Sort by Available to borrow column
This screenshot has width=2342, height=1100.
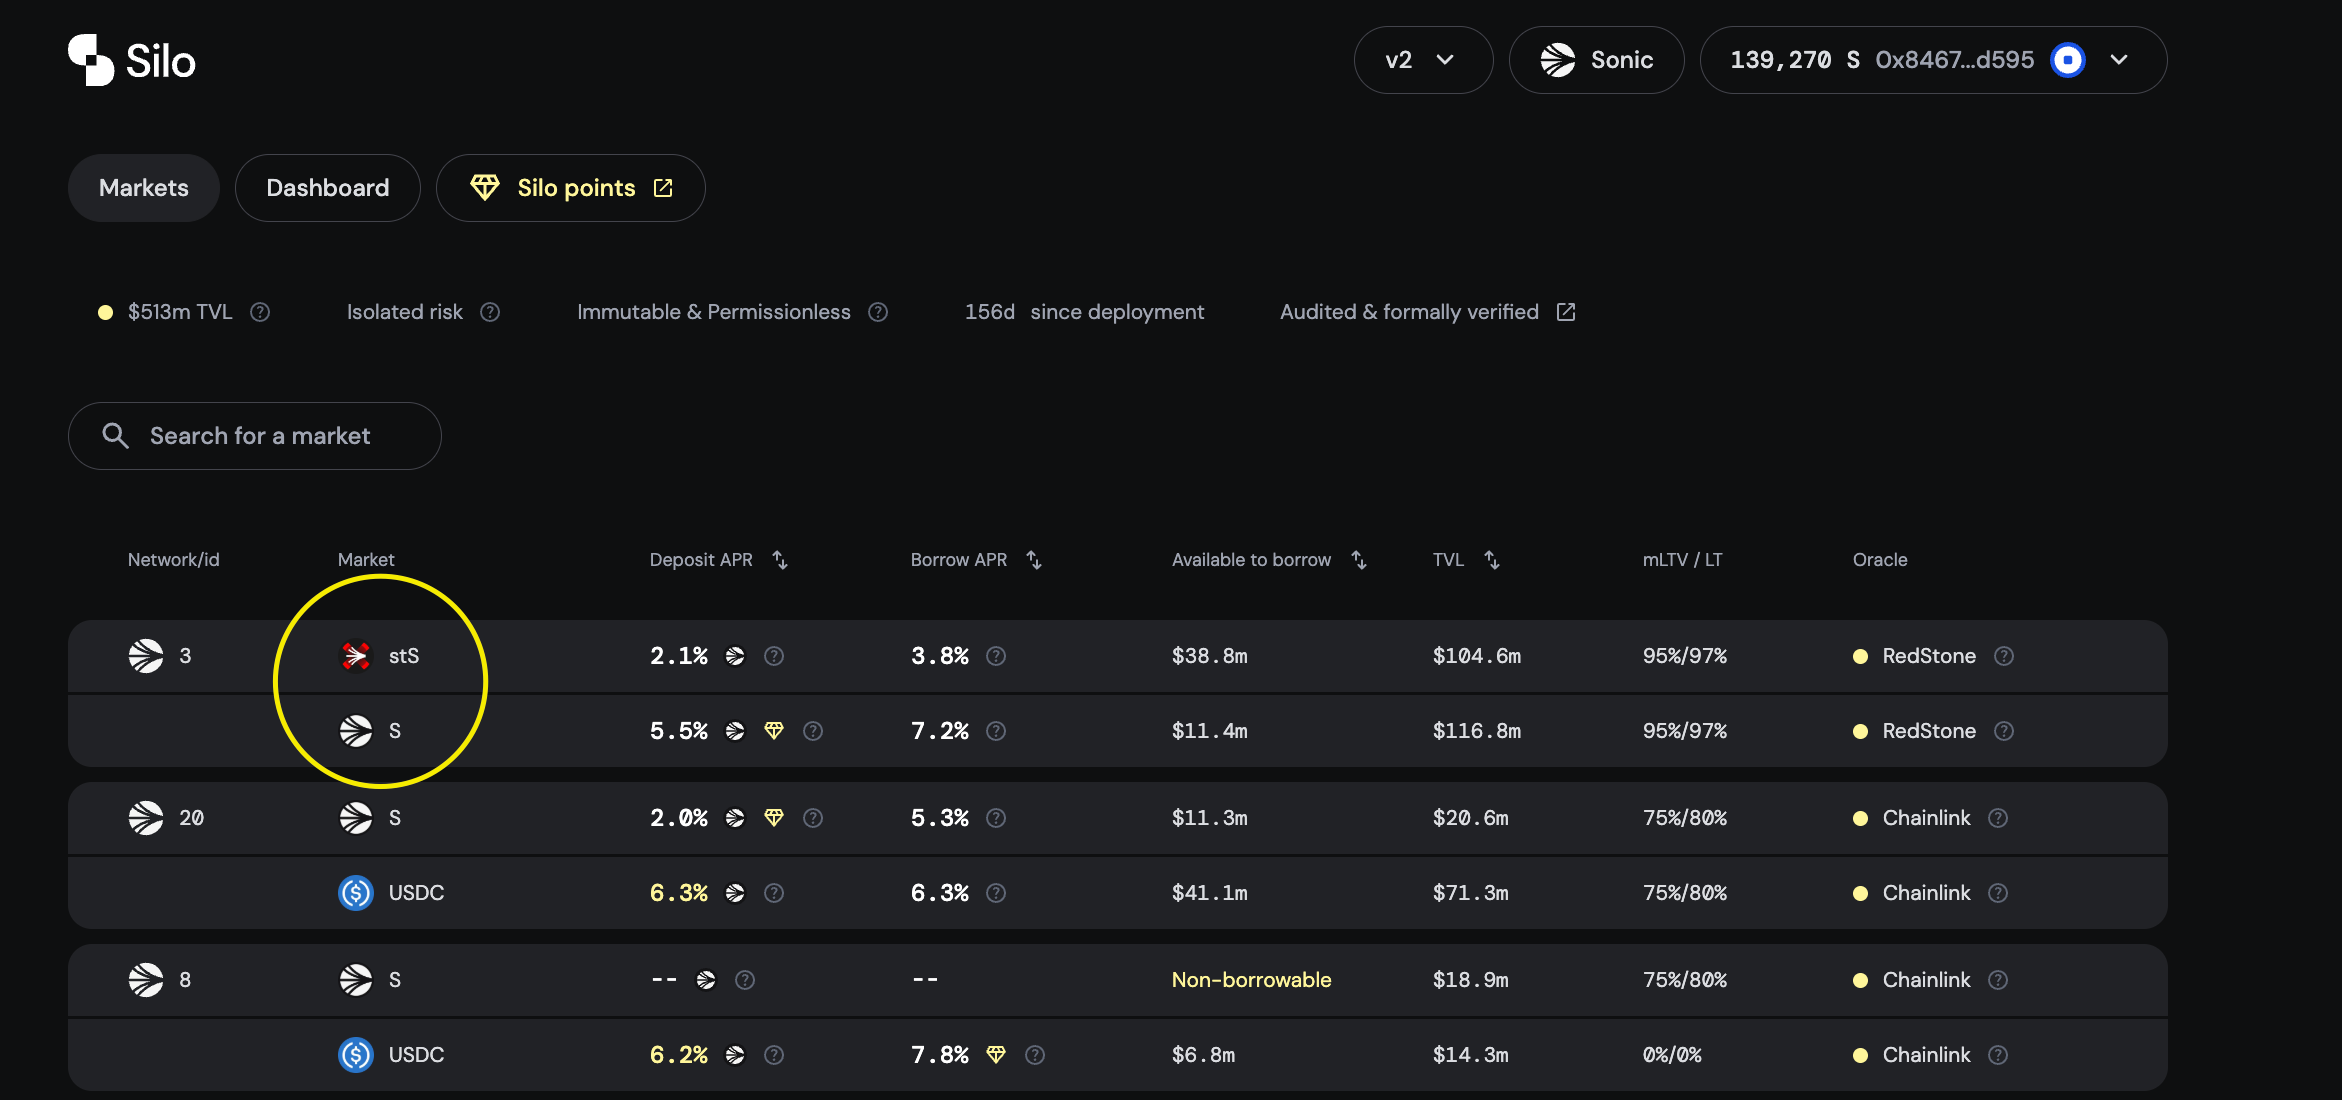tap(1358, 560)
